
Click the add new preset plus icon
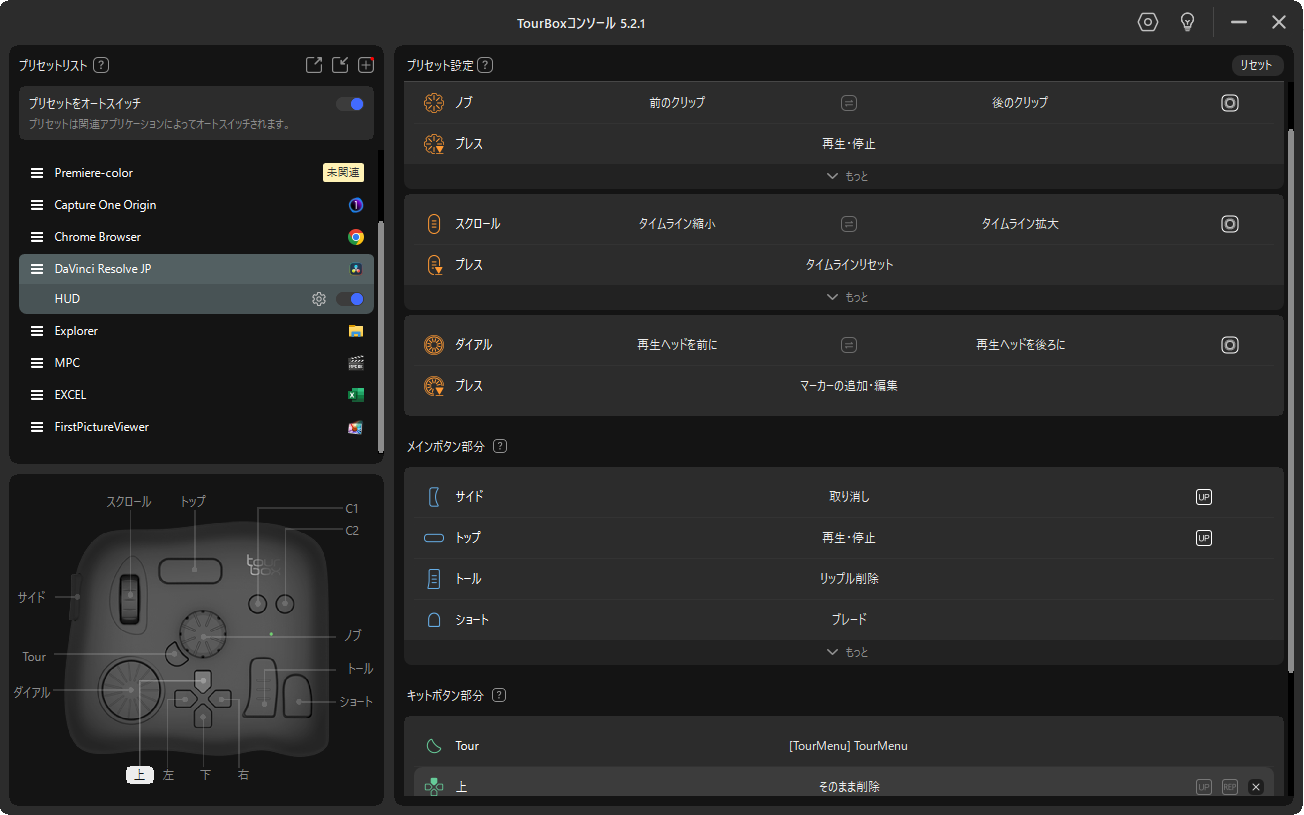(366, 65)
